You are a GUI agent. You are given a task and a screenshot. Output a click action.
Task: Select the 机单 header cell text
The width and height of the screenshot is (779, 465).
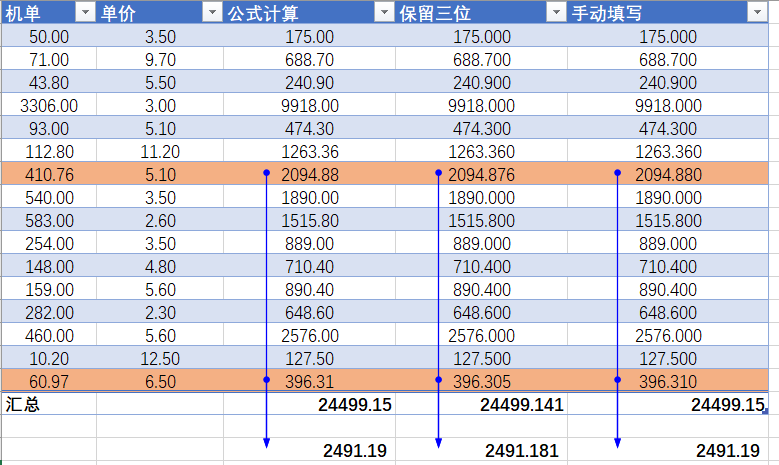click(23, 13)
